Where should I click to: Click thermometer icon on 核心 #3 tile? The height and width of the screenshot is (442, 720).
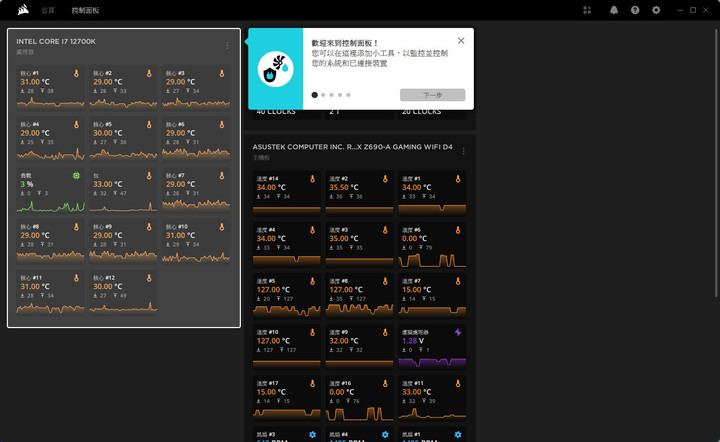(222, 73)
